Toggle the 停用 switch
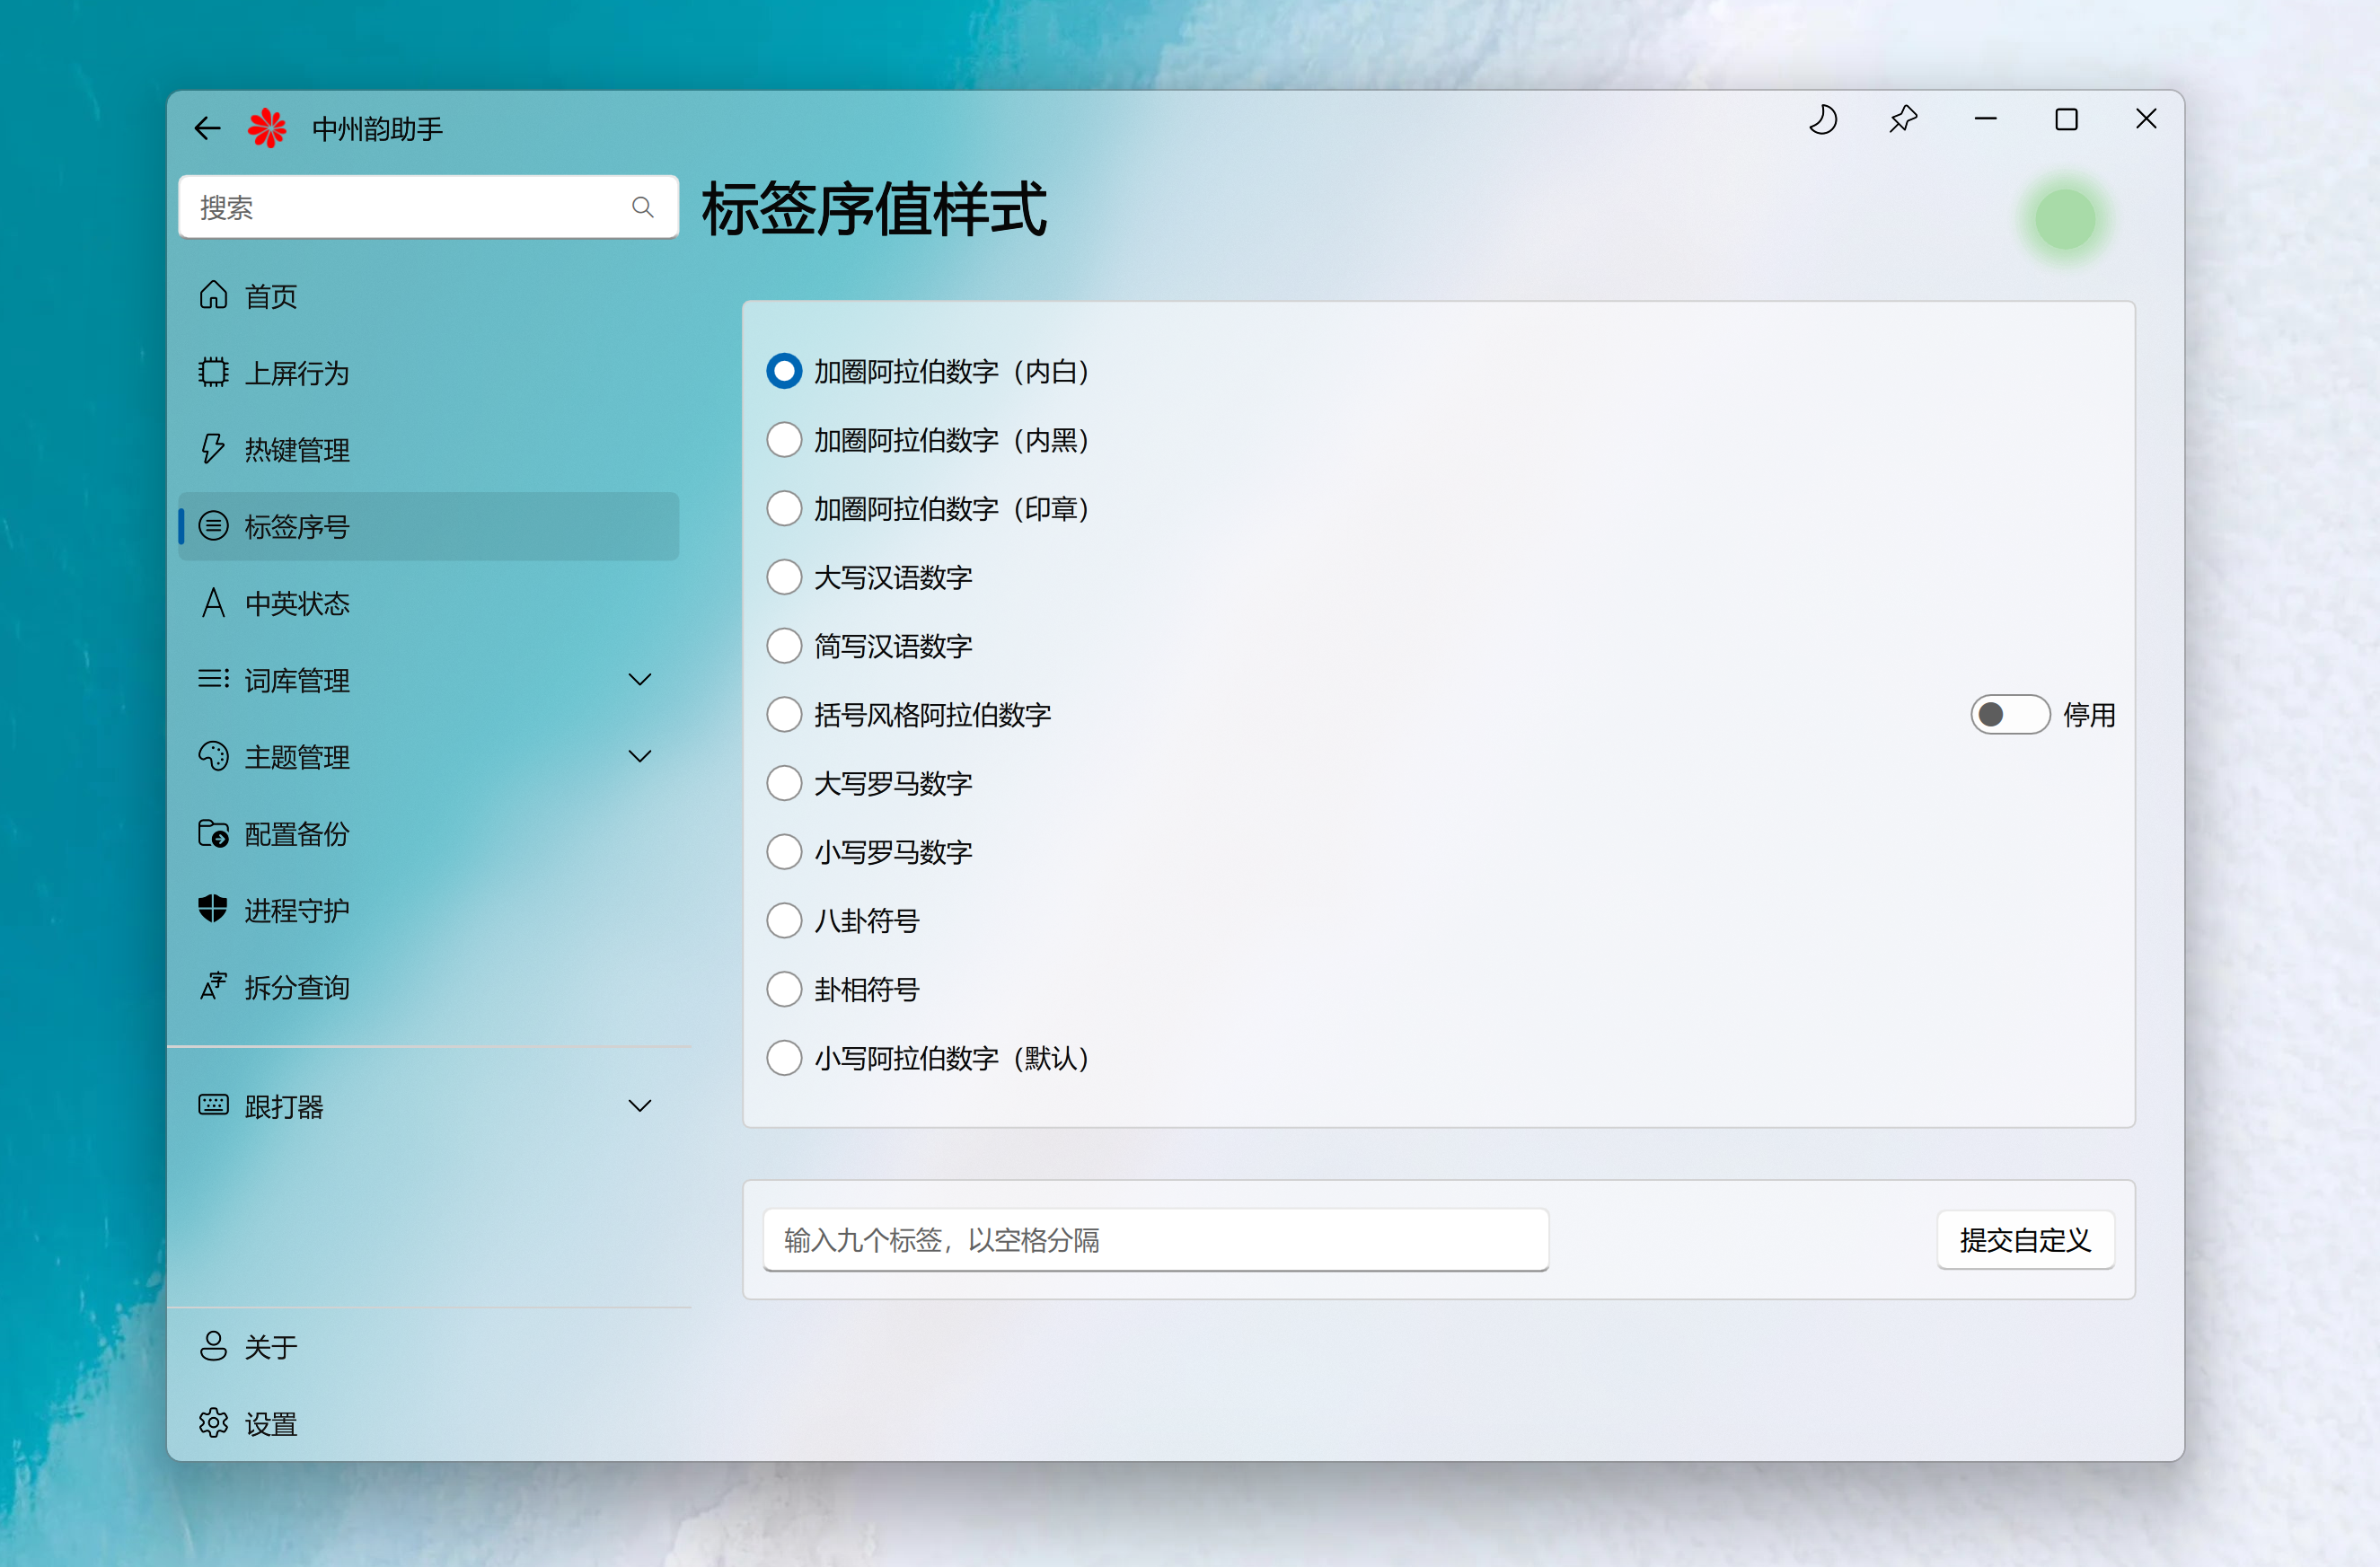Image resolution: width=2380 pixels, height=1567 pixels. coord(2009,715)
